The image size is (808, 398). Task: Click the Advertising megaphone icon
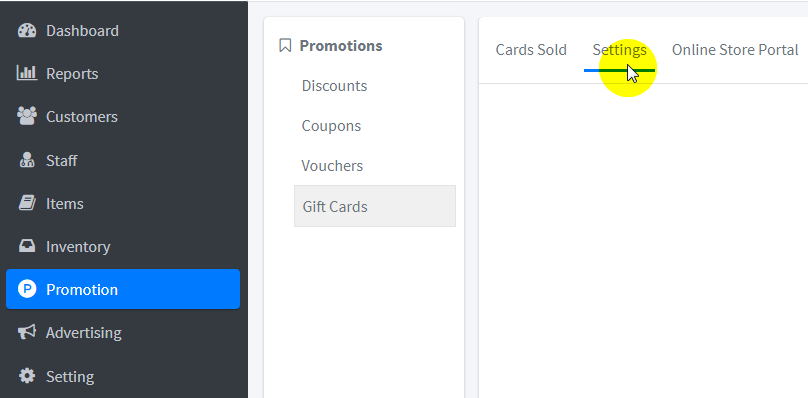[x=27, y=333]
